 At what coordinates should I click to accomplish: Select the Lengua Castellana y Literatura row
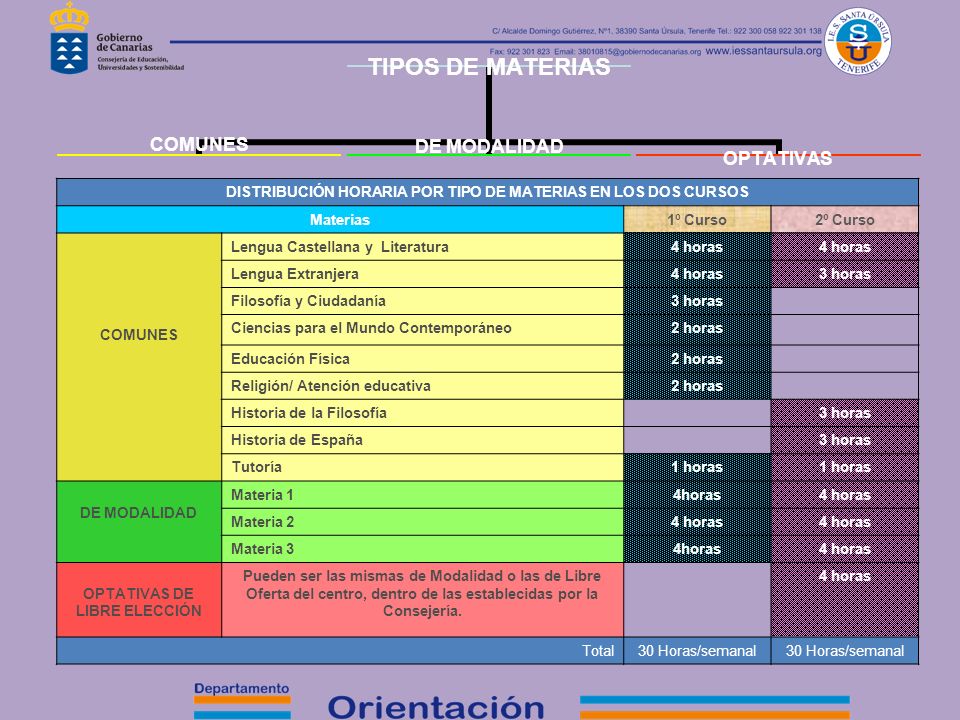422,247
